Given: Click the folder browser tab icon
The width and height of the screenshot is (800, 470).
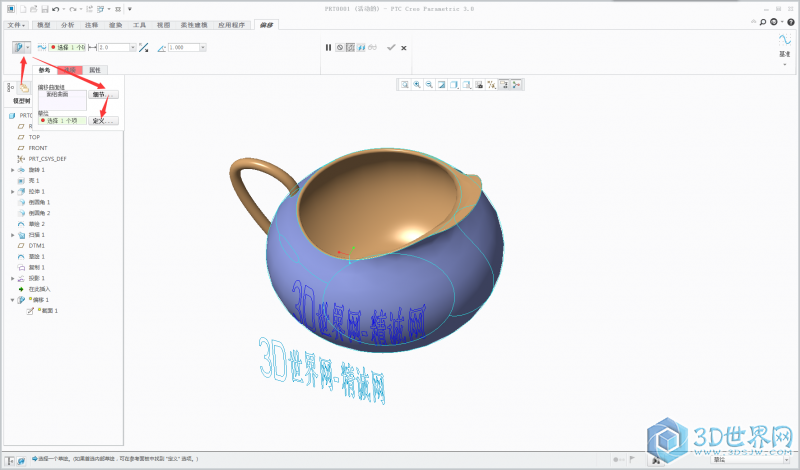Looking at the screenshot, I should 24,88.
